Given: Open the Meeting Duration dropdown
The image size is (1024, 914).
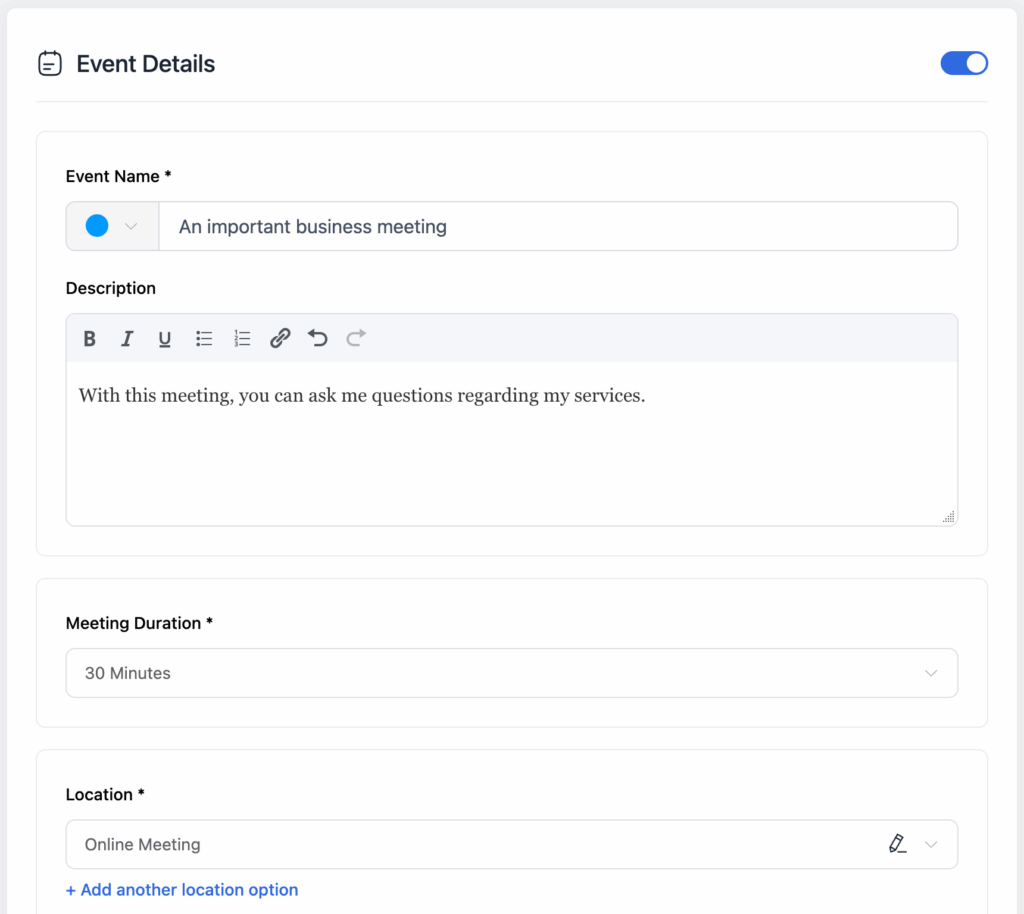Looking at the screenshot, I should pos(930,673).
